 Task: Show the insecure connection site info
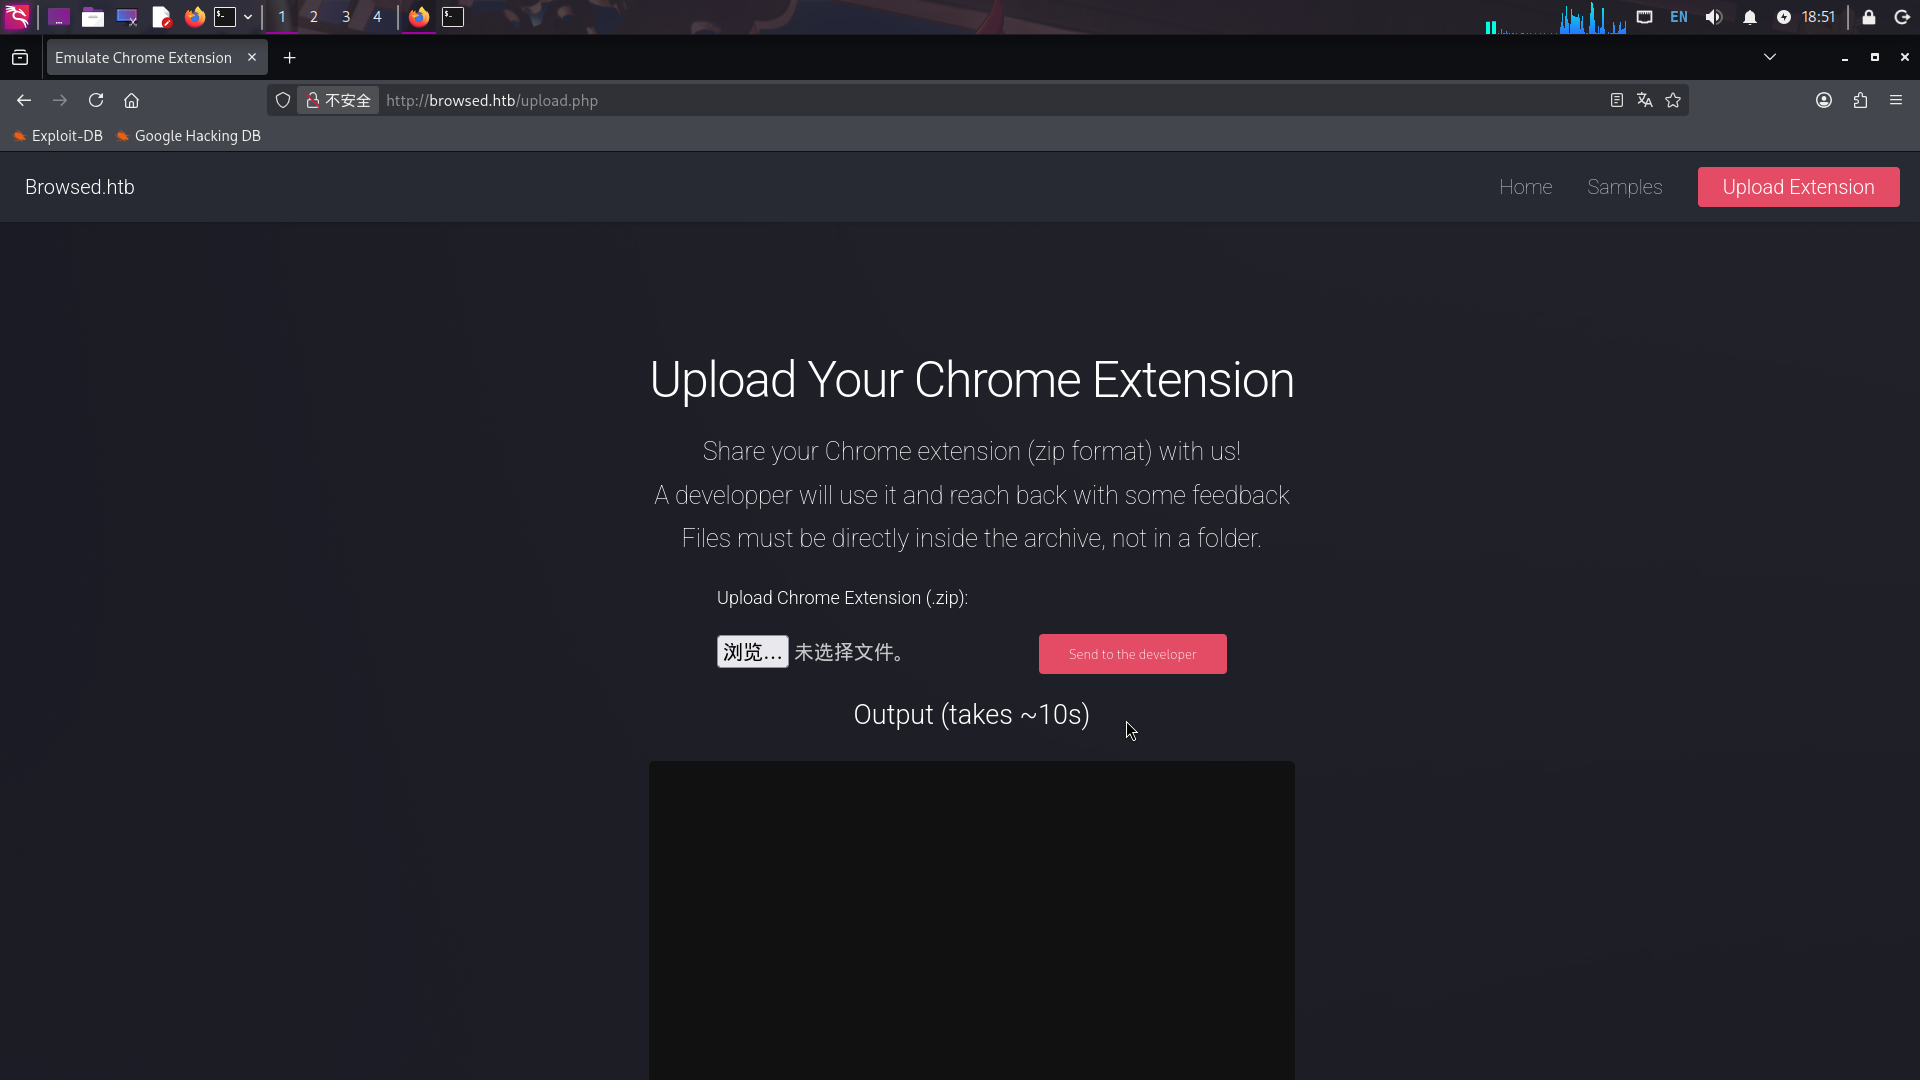click(x=338, y=100)
